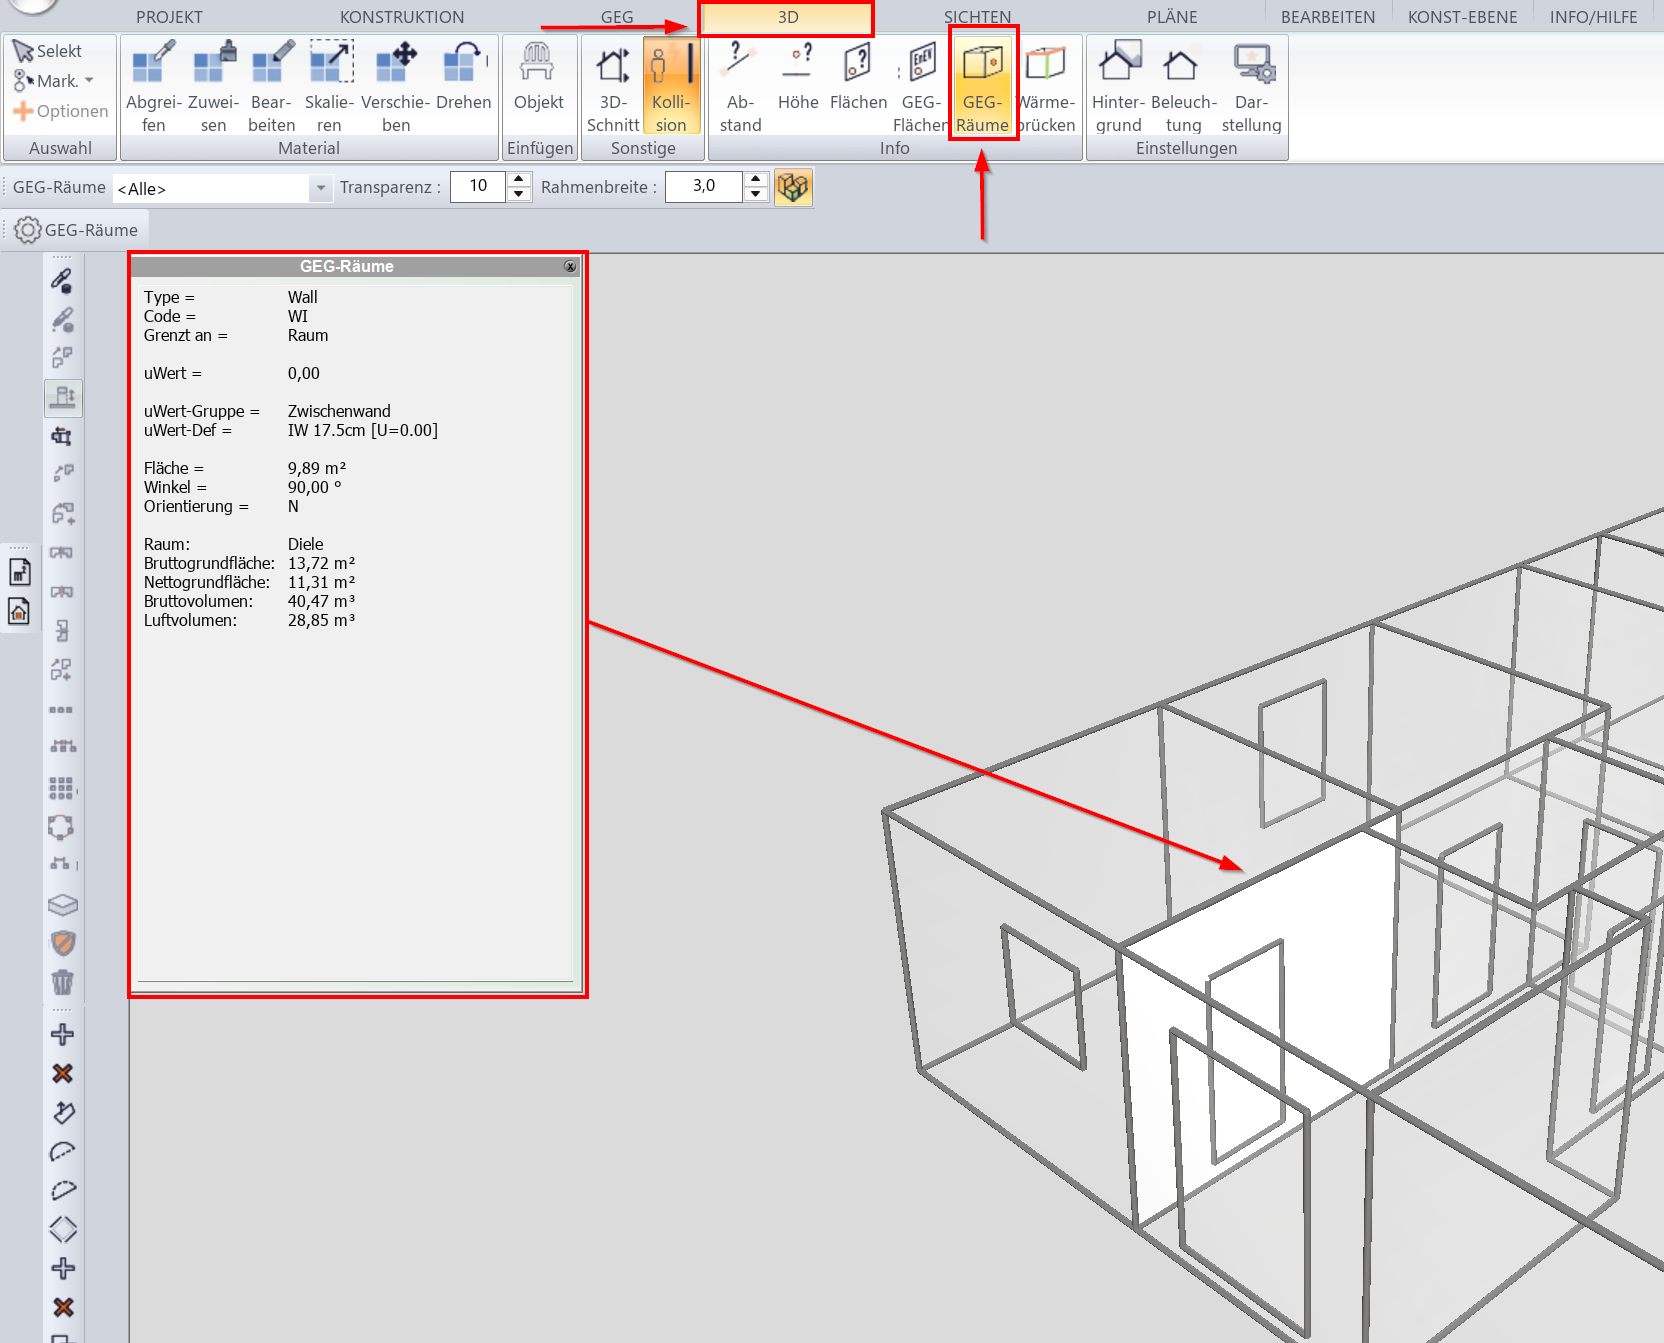Click the Optionen button
1664x1343 pixels.
click(x=60, y=111)
